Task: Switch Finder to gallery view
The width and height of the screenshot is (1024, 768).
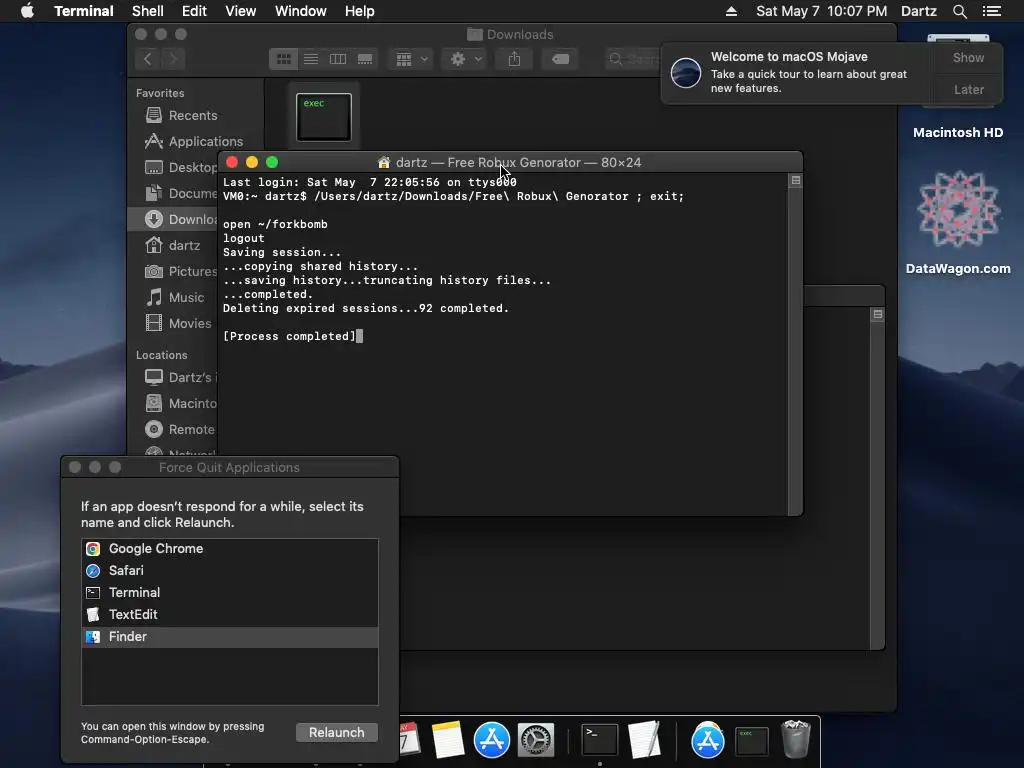Action: click(365, 59)
